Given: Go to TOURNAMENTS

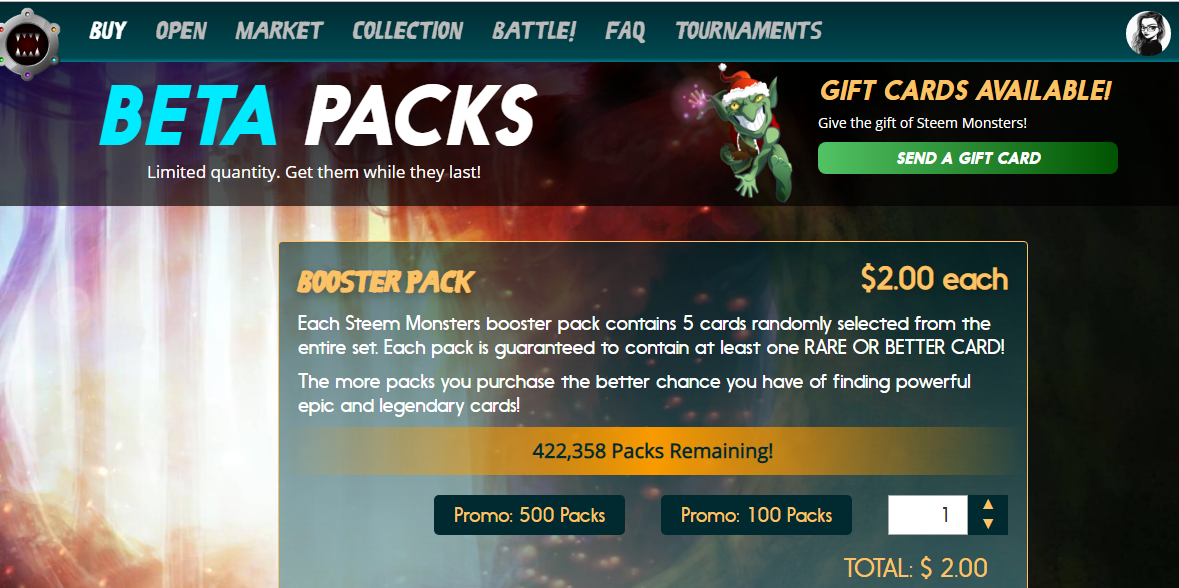Looking at the screenshot, I should (748, 31).
